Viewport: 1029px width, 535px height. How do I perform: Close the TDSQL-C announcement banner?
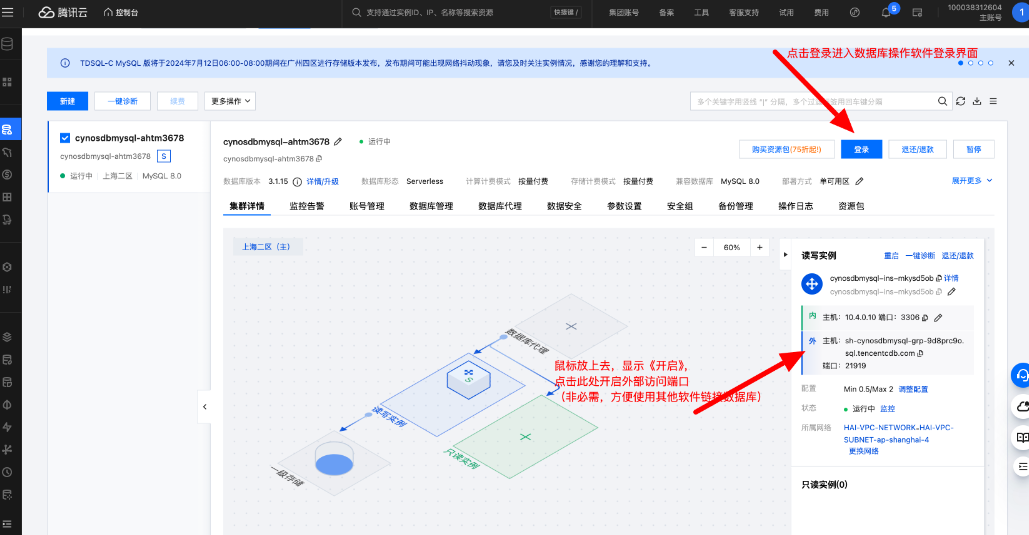click(1011, 63)
